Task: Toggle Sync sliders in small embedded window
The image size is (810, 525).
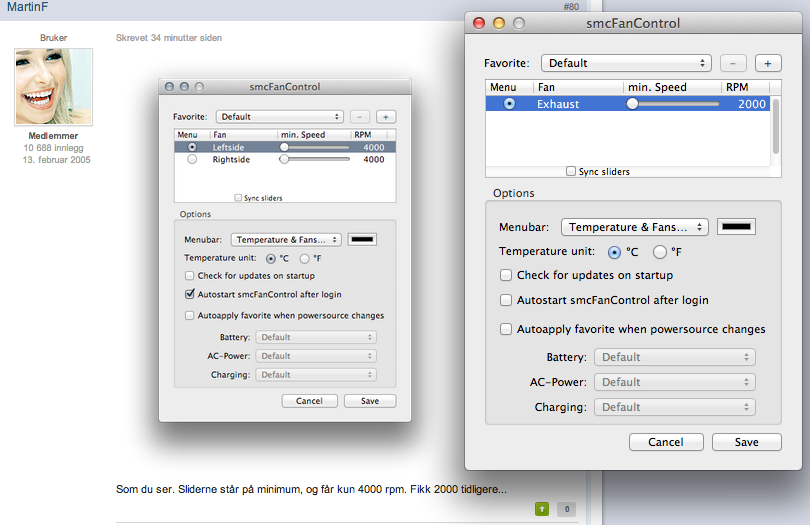Action: (238, 197)
